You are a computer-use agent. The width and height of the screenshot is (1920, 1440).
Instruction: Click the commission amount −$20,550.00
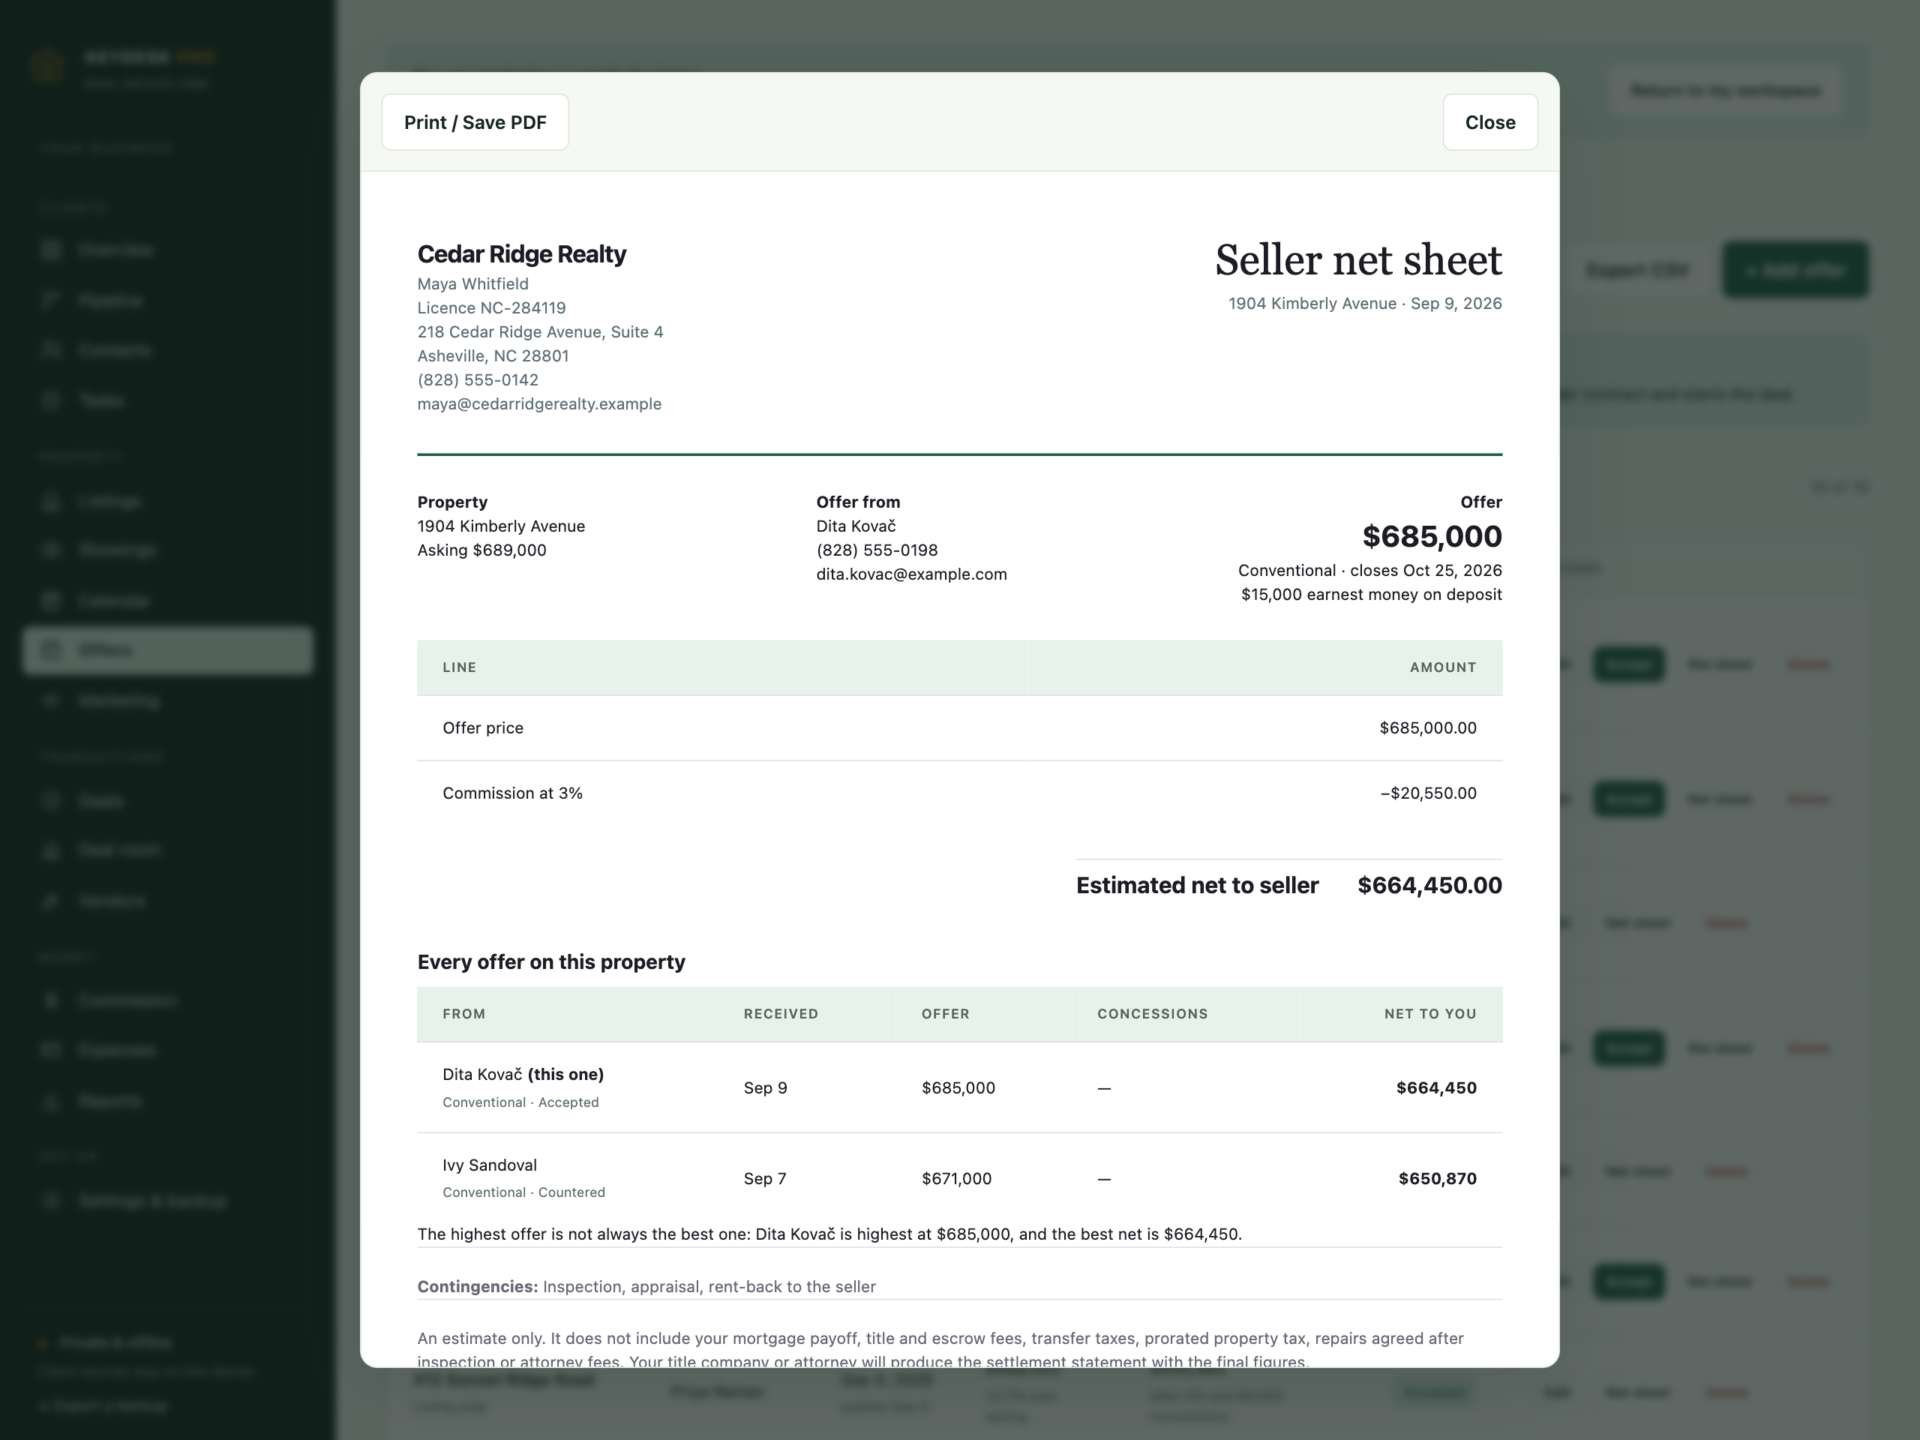[x=1428, y=793]
